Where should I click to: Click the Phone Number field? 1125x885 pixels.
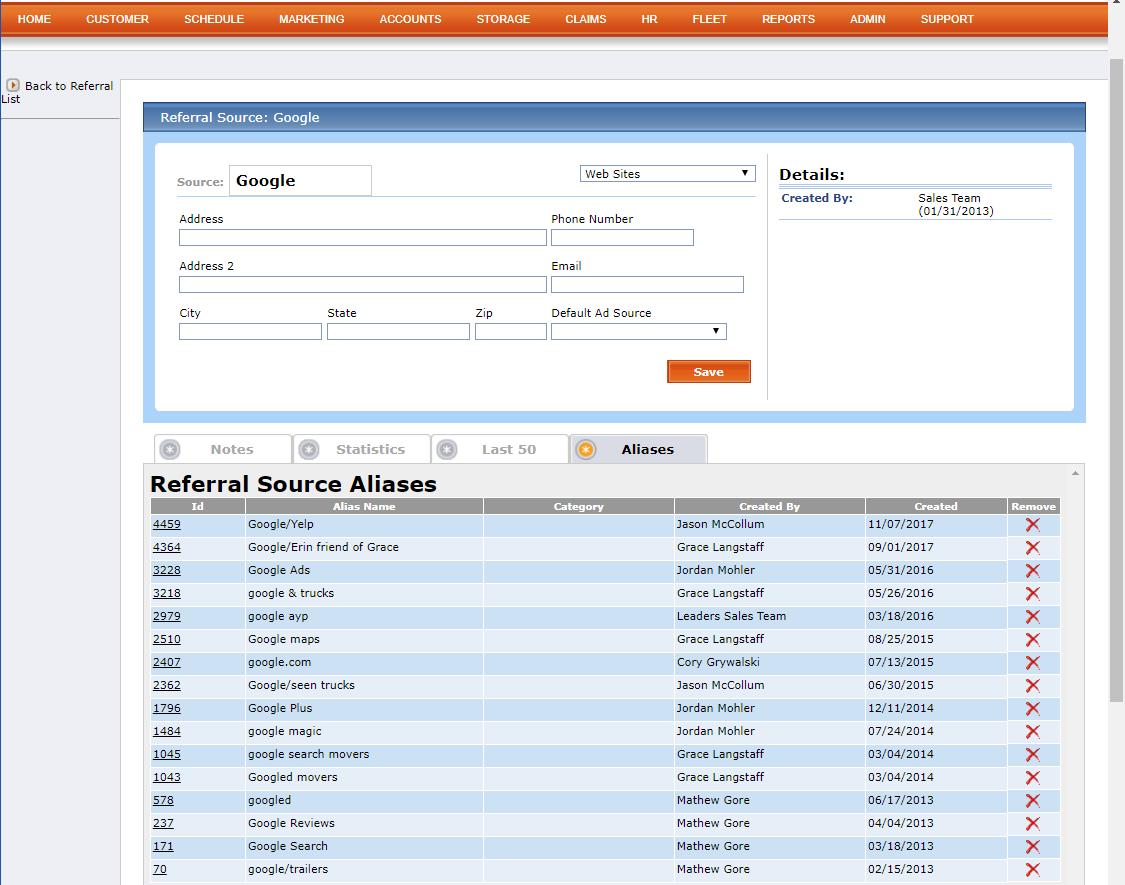pos(622,238)
